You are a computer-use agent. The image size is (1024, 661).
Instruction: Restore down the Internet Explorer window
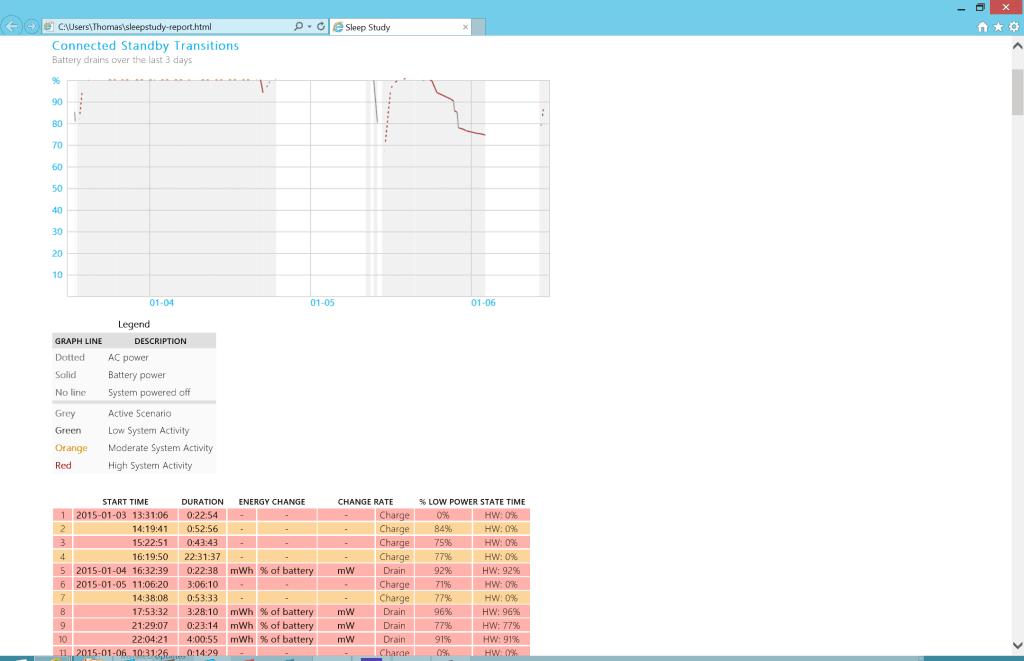click(x=980, y=8)
